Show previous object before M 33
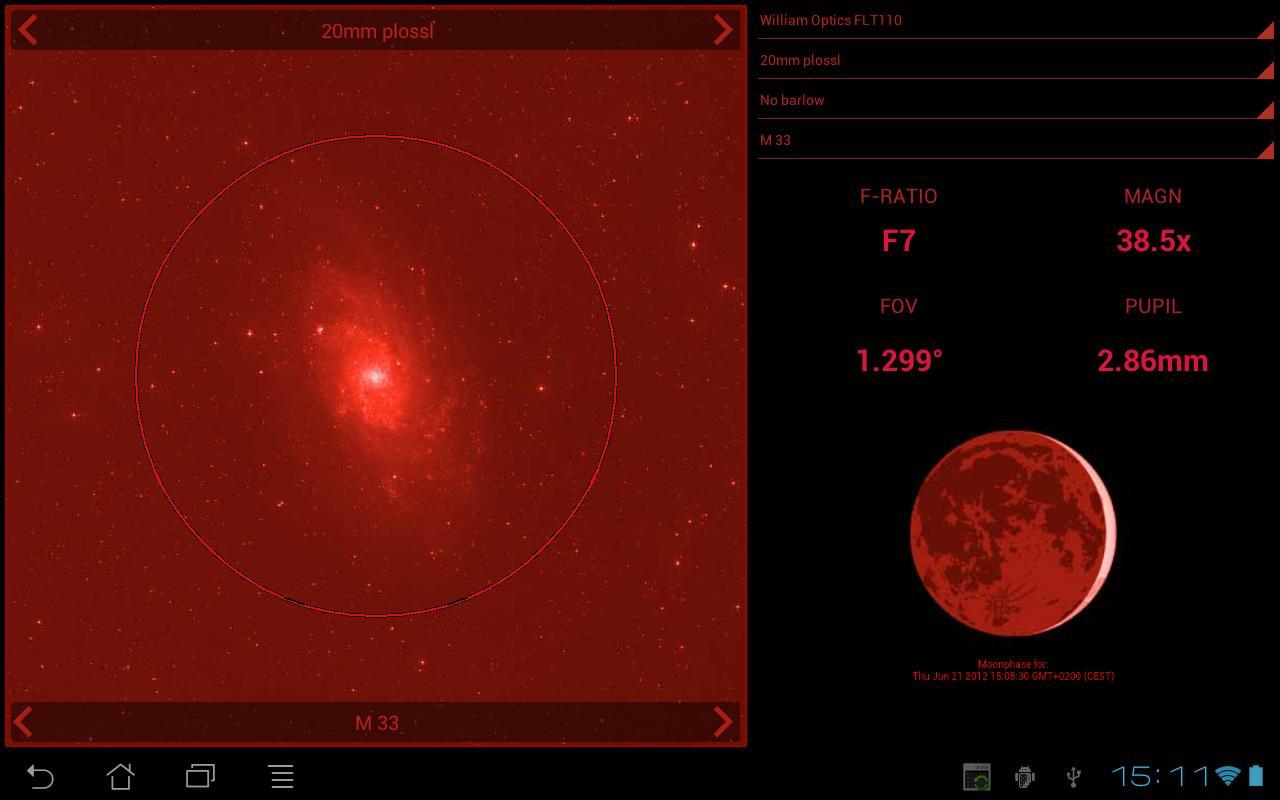The image size is (1280, 800). click(24, 721)
